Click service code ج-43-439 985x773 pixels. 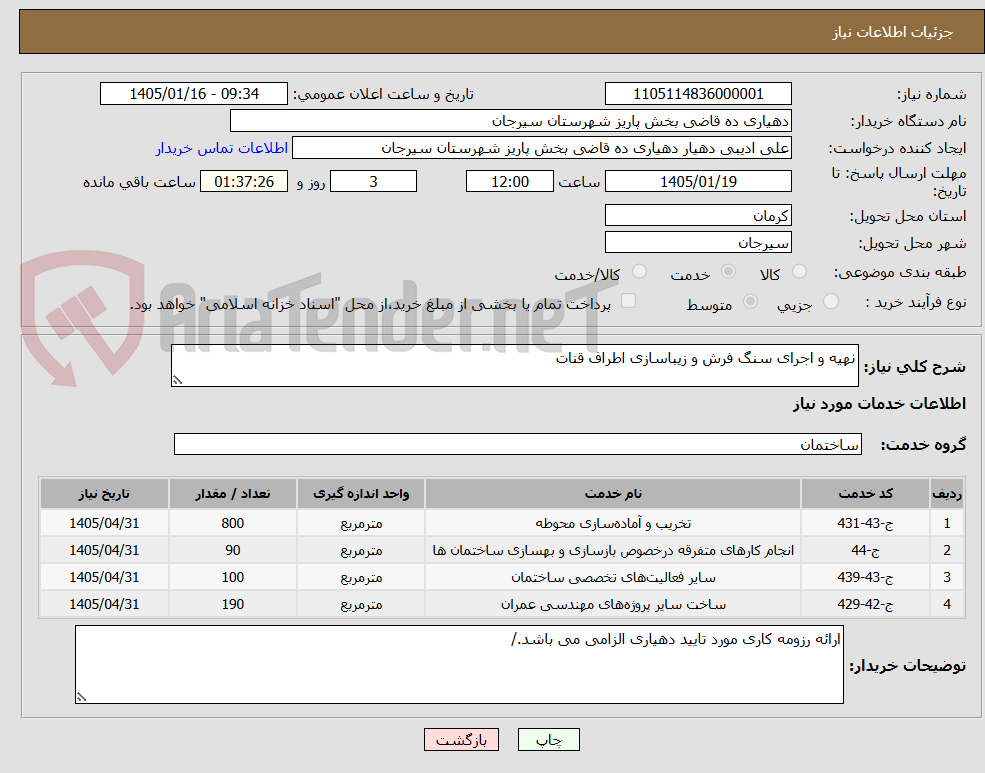point(865,577)
